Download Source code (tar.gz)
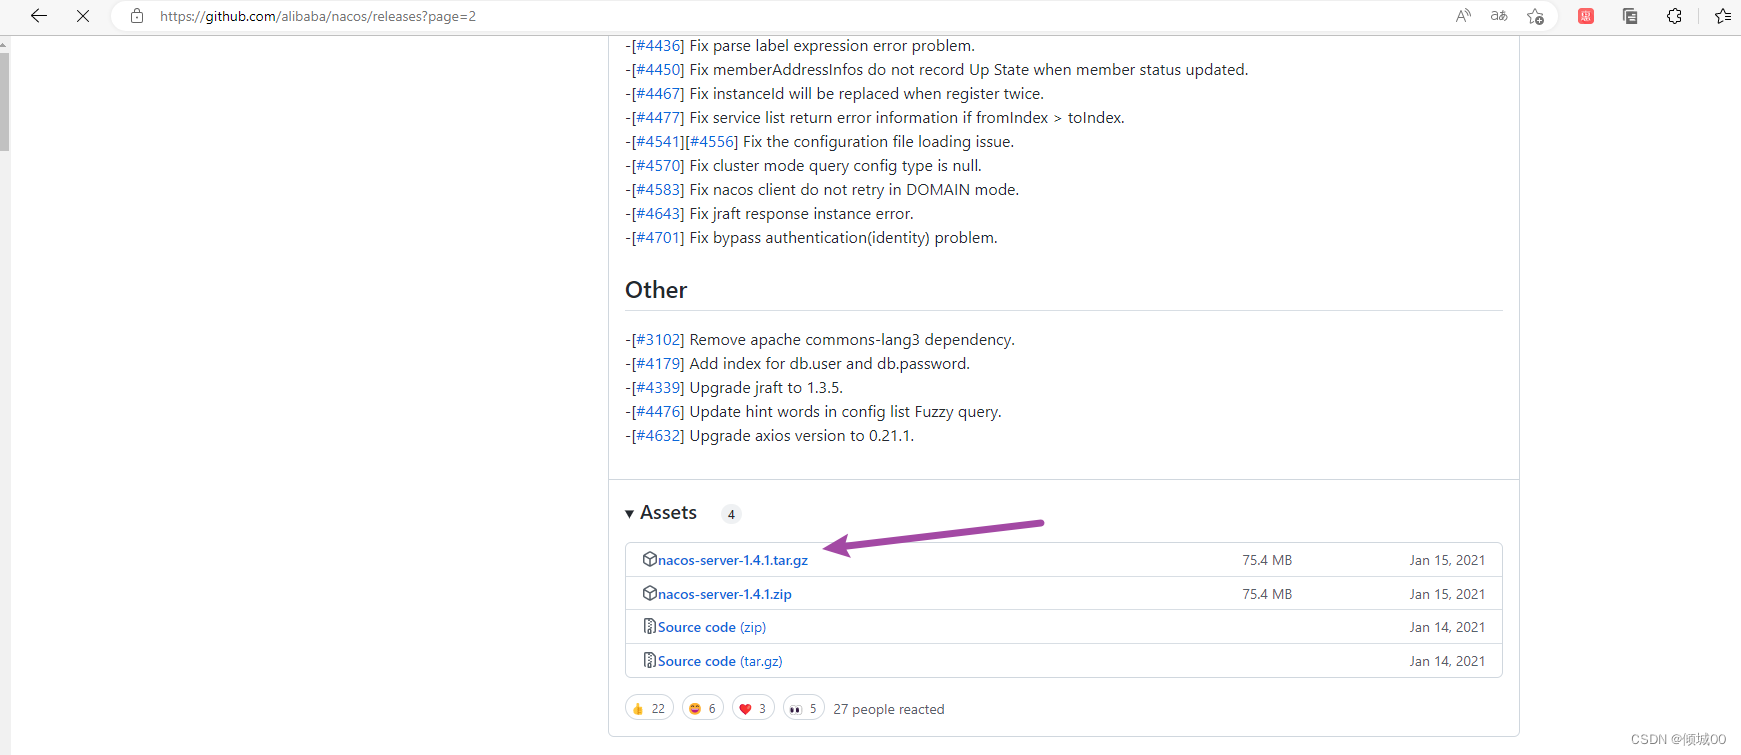Viewport: 1741px width, 755px height. pyautogui.click(x=720, y=661)
